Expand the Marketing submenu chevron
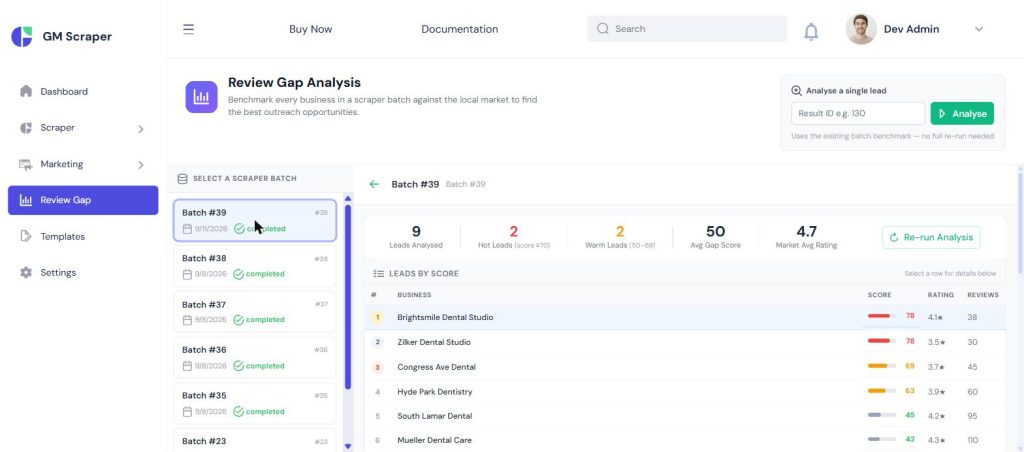This screenshot has width=1024, height=452. [x=140, y=165]
